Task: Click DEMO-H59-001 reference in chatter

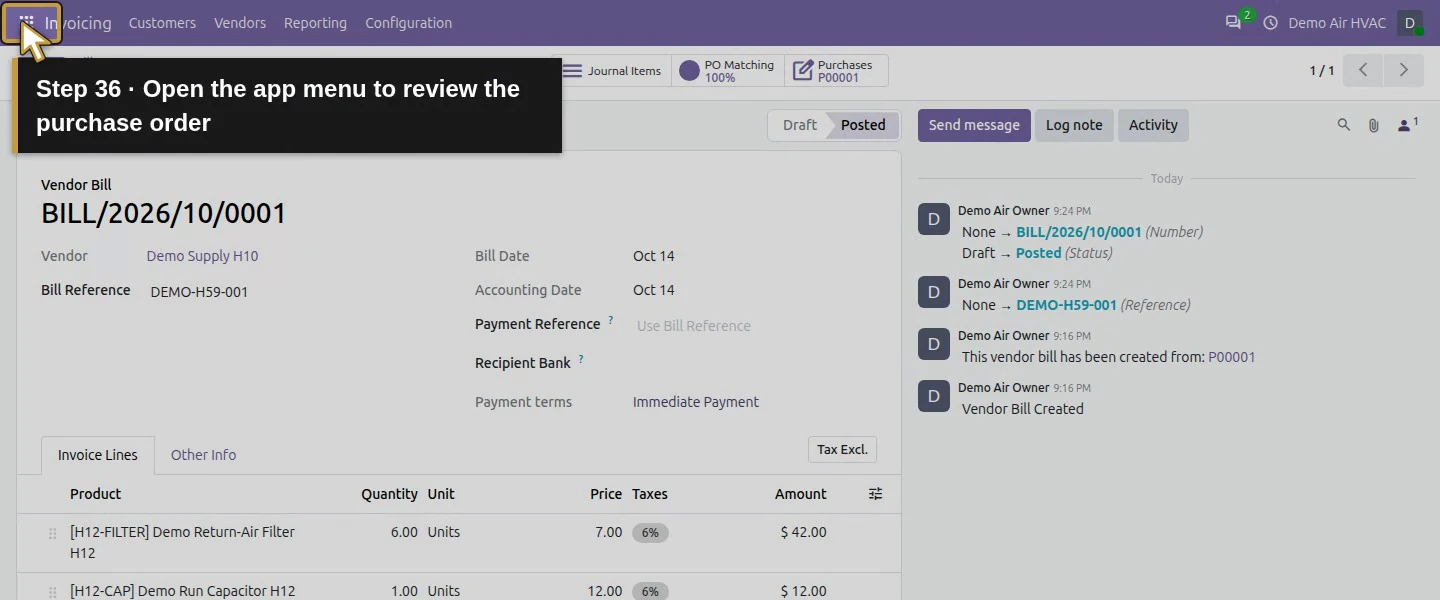Action: [1066, 305]
